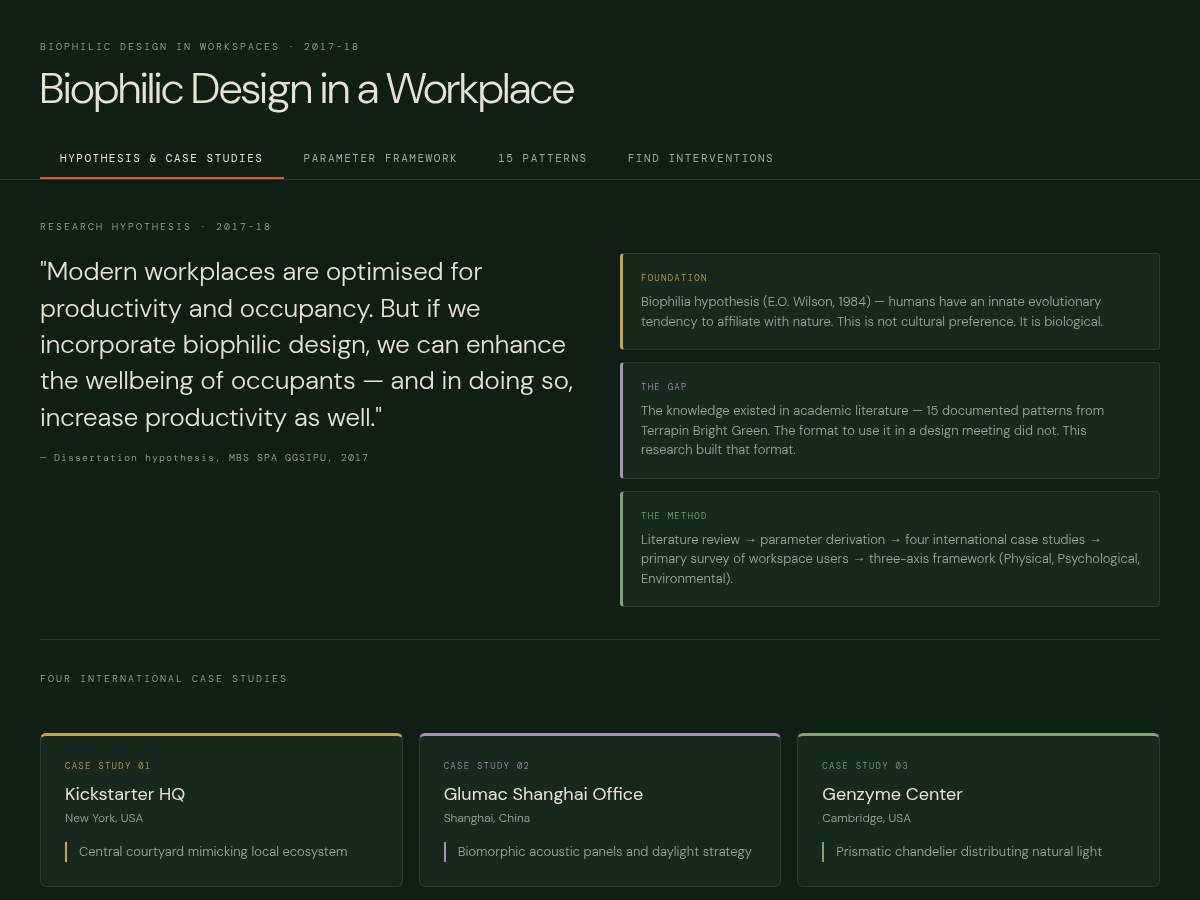1200x900 pixels.
Task: Click Biomorphic acoustic panels and daylight strategy text
Action: [604, 852]
